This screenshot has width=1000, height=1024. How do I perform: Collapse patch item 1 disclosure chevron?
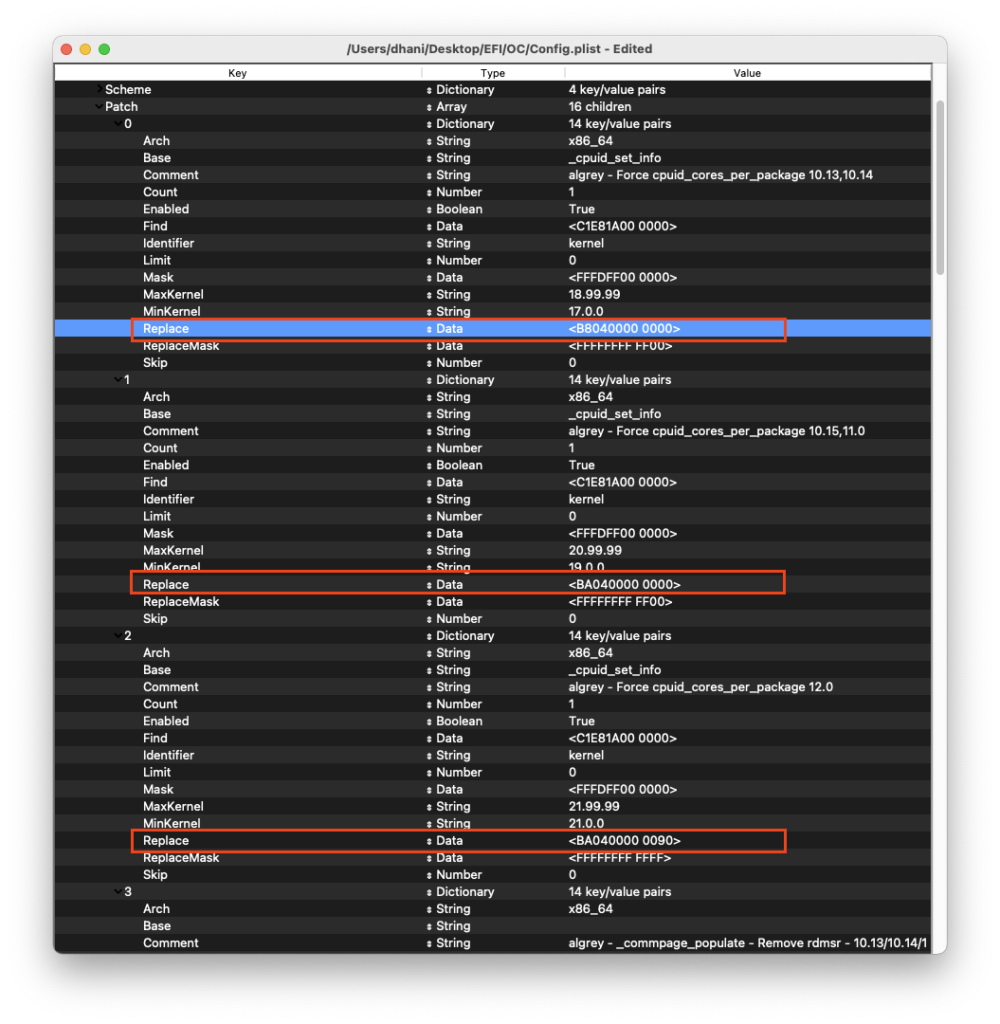117,379
